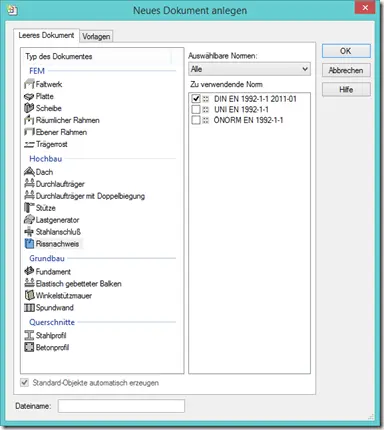
Task: Select the Lastgenerator icon
Action: [29, 219]
